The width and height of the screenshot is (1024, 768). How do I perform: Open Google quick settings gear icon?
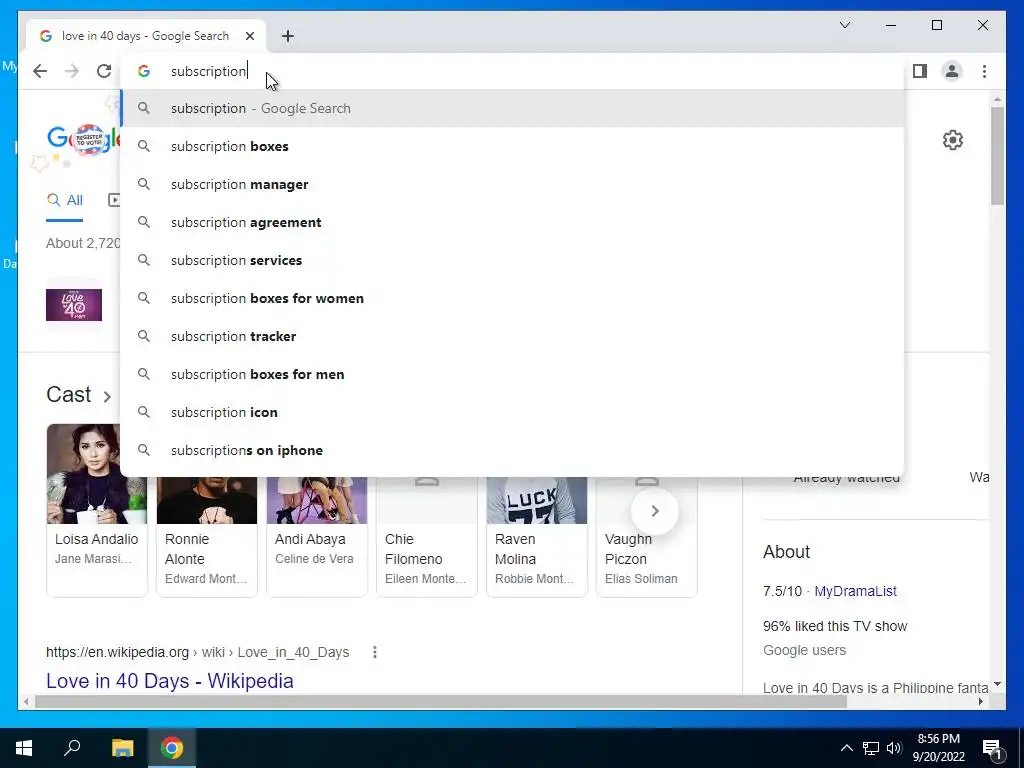point(953,140)
